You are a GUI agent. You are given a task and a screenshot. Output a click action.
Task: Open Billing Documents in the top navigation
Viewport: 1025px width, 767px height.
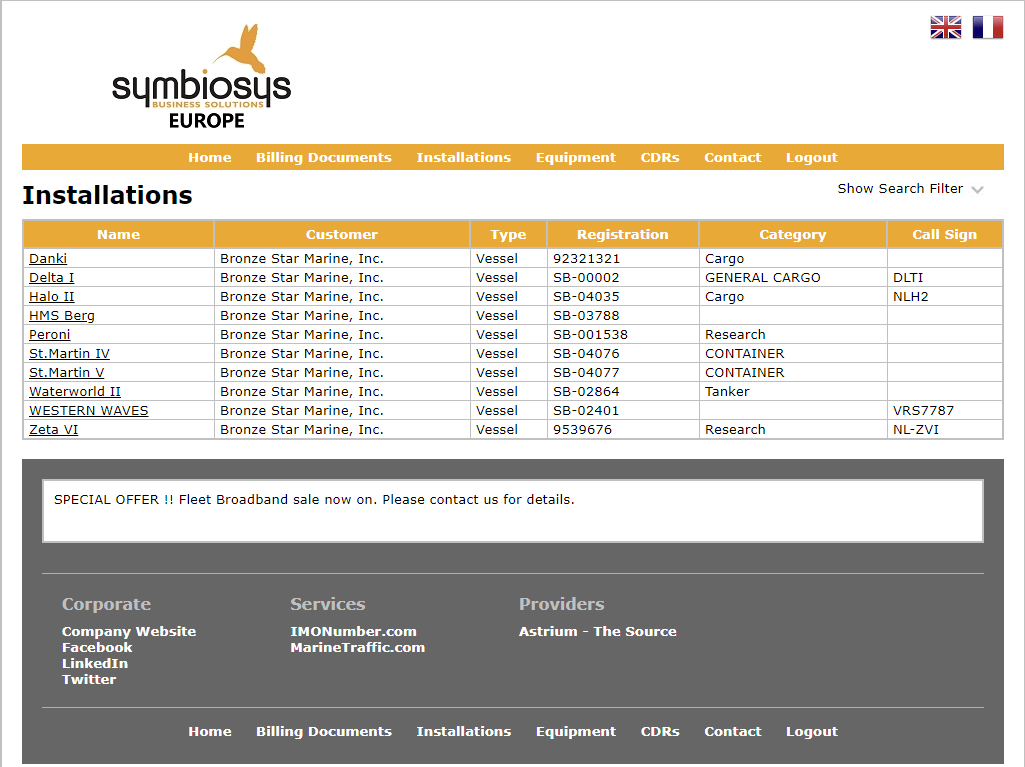coord(323,158)
